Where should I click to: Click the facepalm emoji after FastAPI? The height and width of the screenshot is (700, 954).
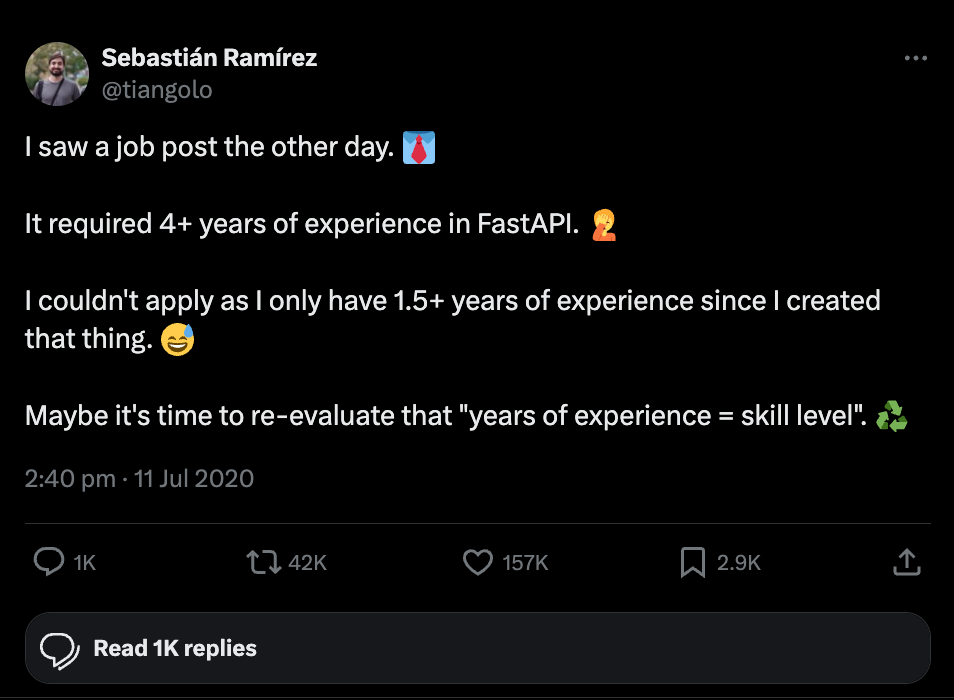coord(603,225)
